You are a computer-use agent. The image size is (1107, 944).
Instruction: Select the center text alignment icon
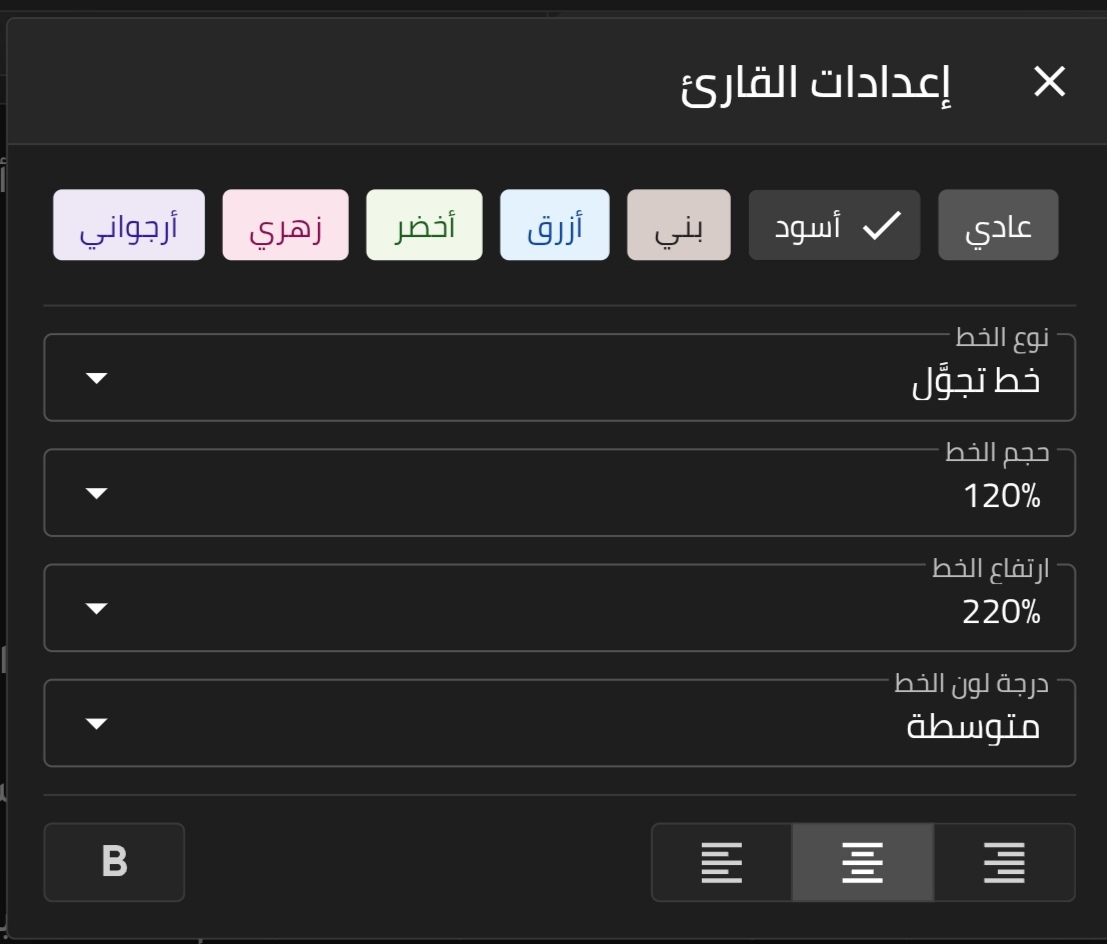pos(862,862)
